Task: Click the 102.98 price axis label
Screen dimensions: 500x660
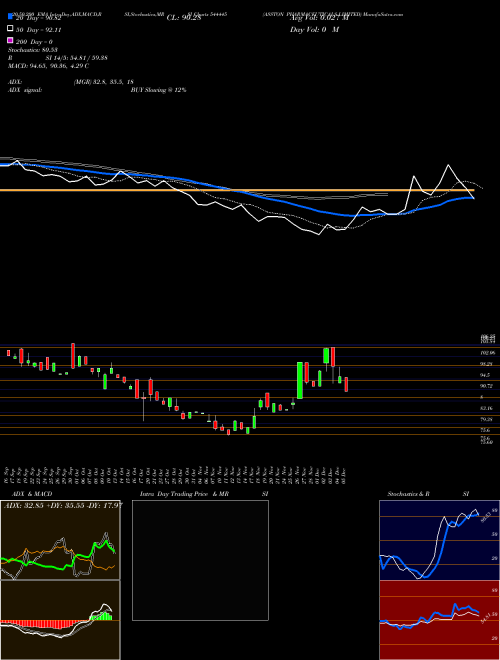Action: point(487,353)
